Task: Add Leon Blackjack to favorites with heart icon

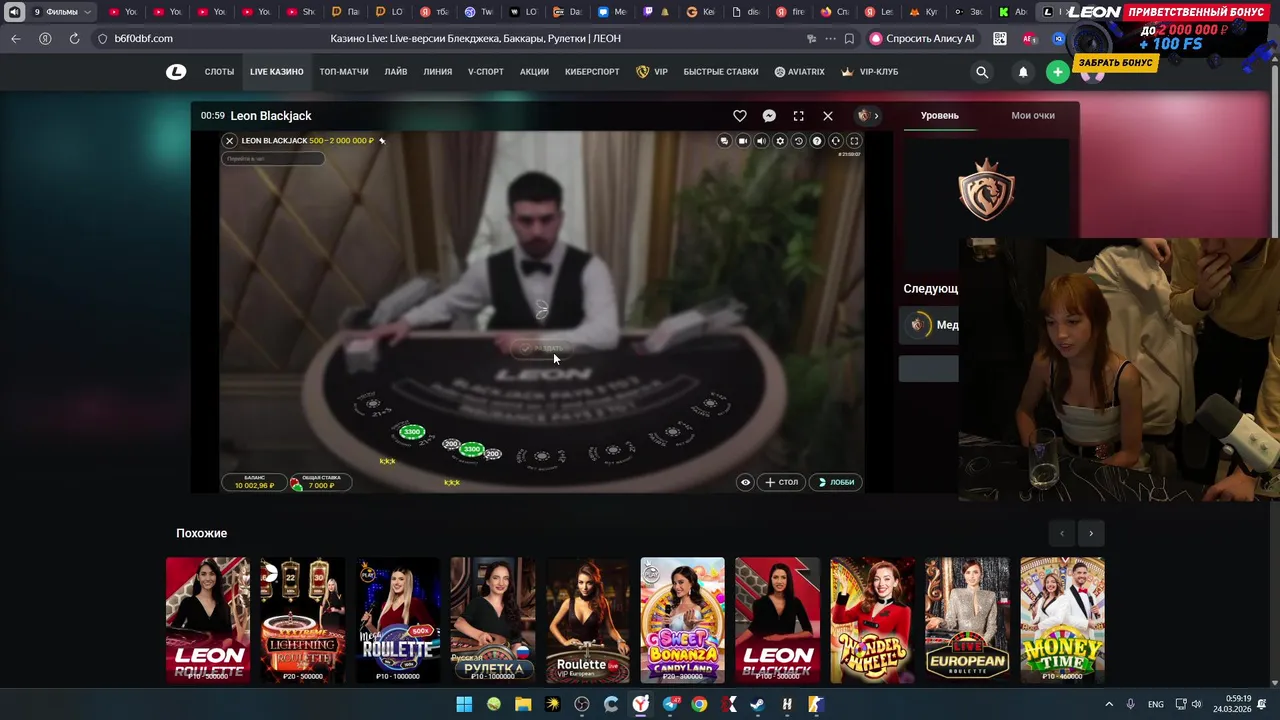Action: [x=740, y=116]
